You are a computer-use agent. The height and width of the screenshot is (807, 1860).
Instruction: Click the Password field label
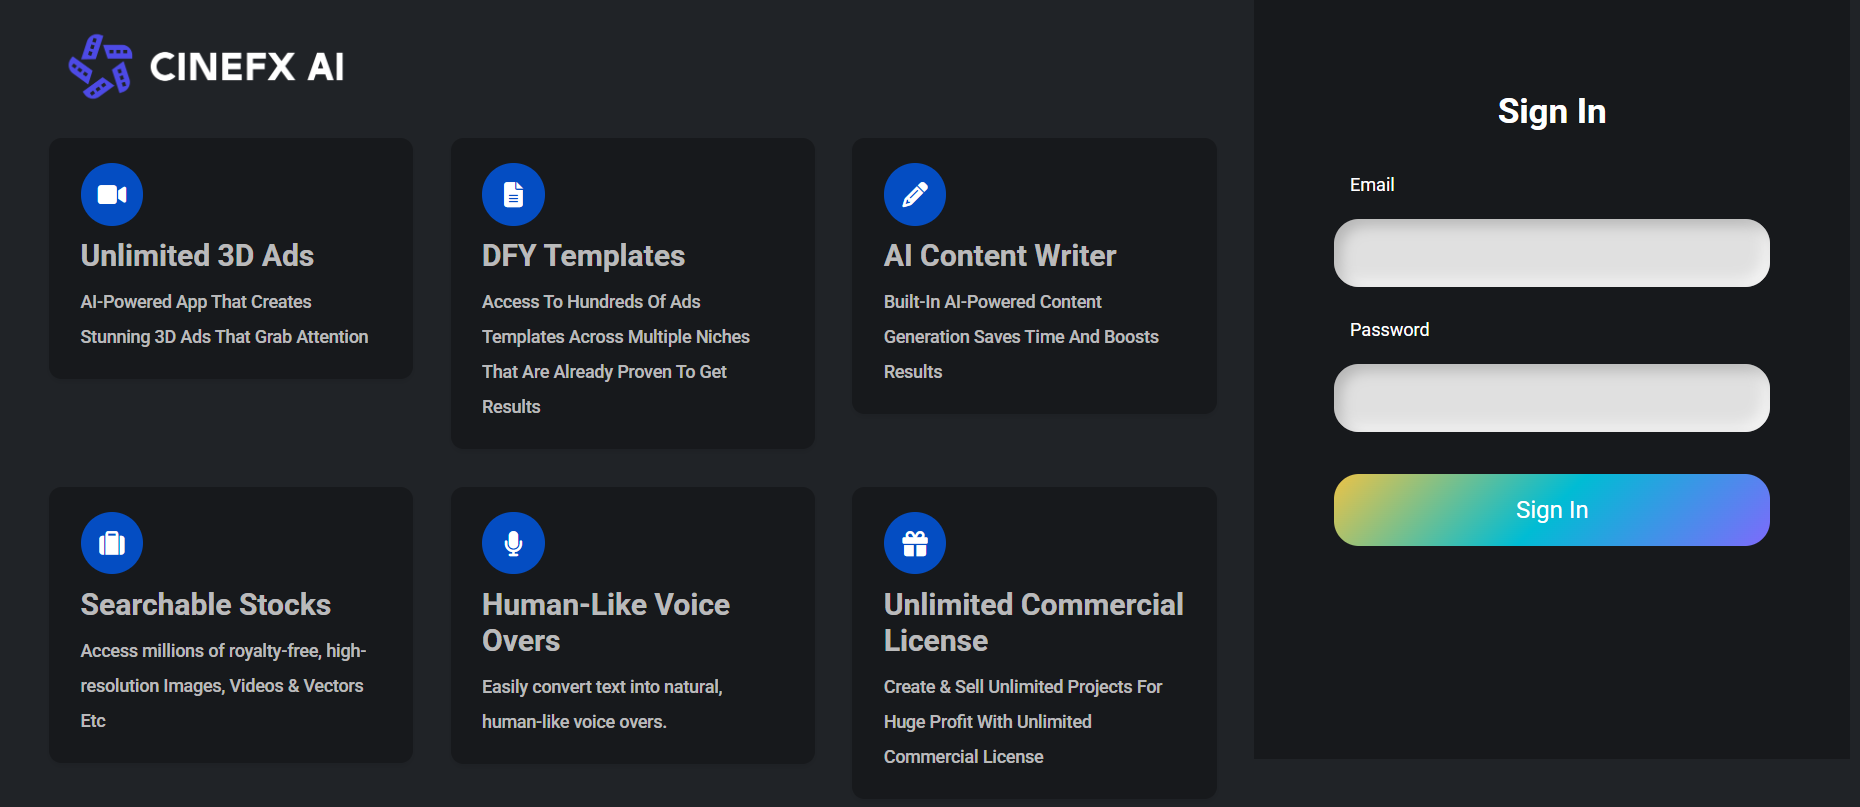[x=1389, y=330]
